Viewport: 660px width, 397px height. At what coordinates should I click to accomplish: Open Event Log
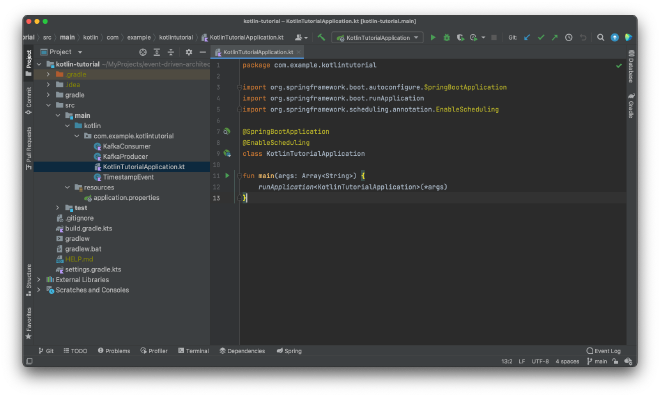tap(604, 351)
